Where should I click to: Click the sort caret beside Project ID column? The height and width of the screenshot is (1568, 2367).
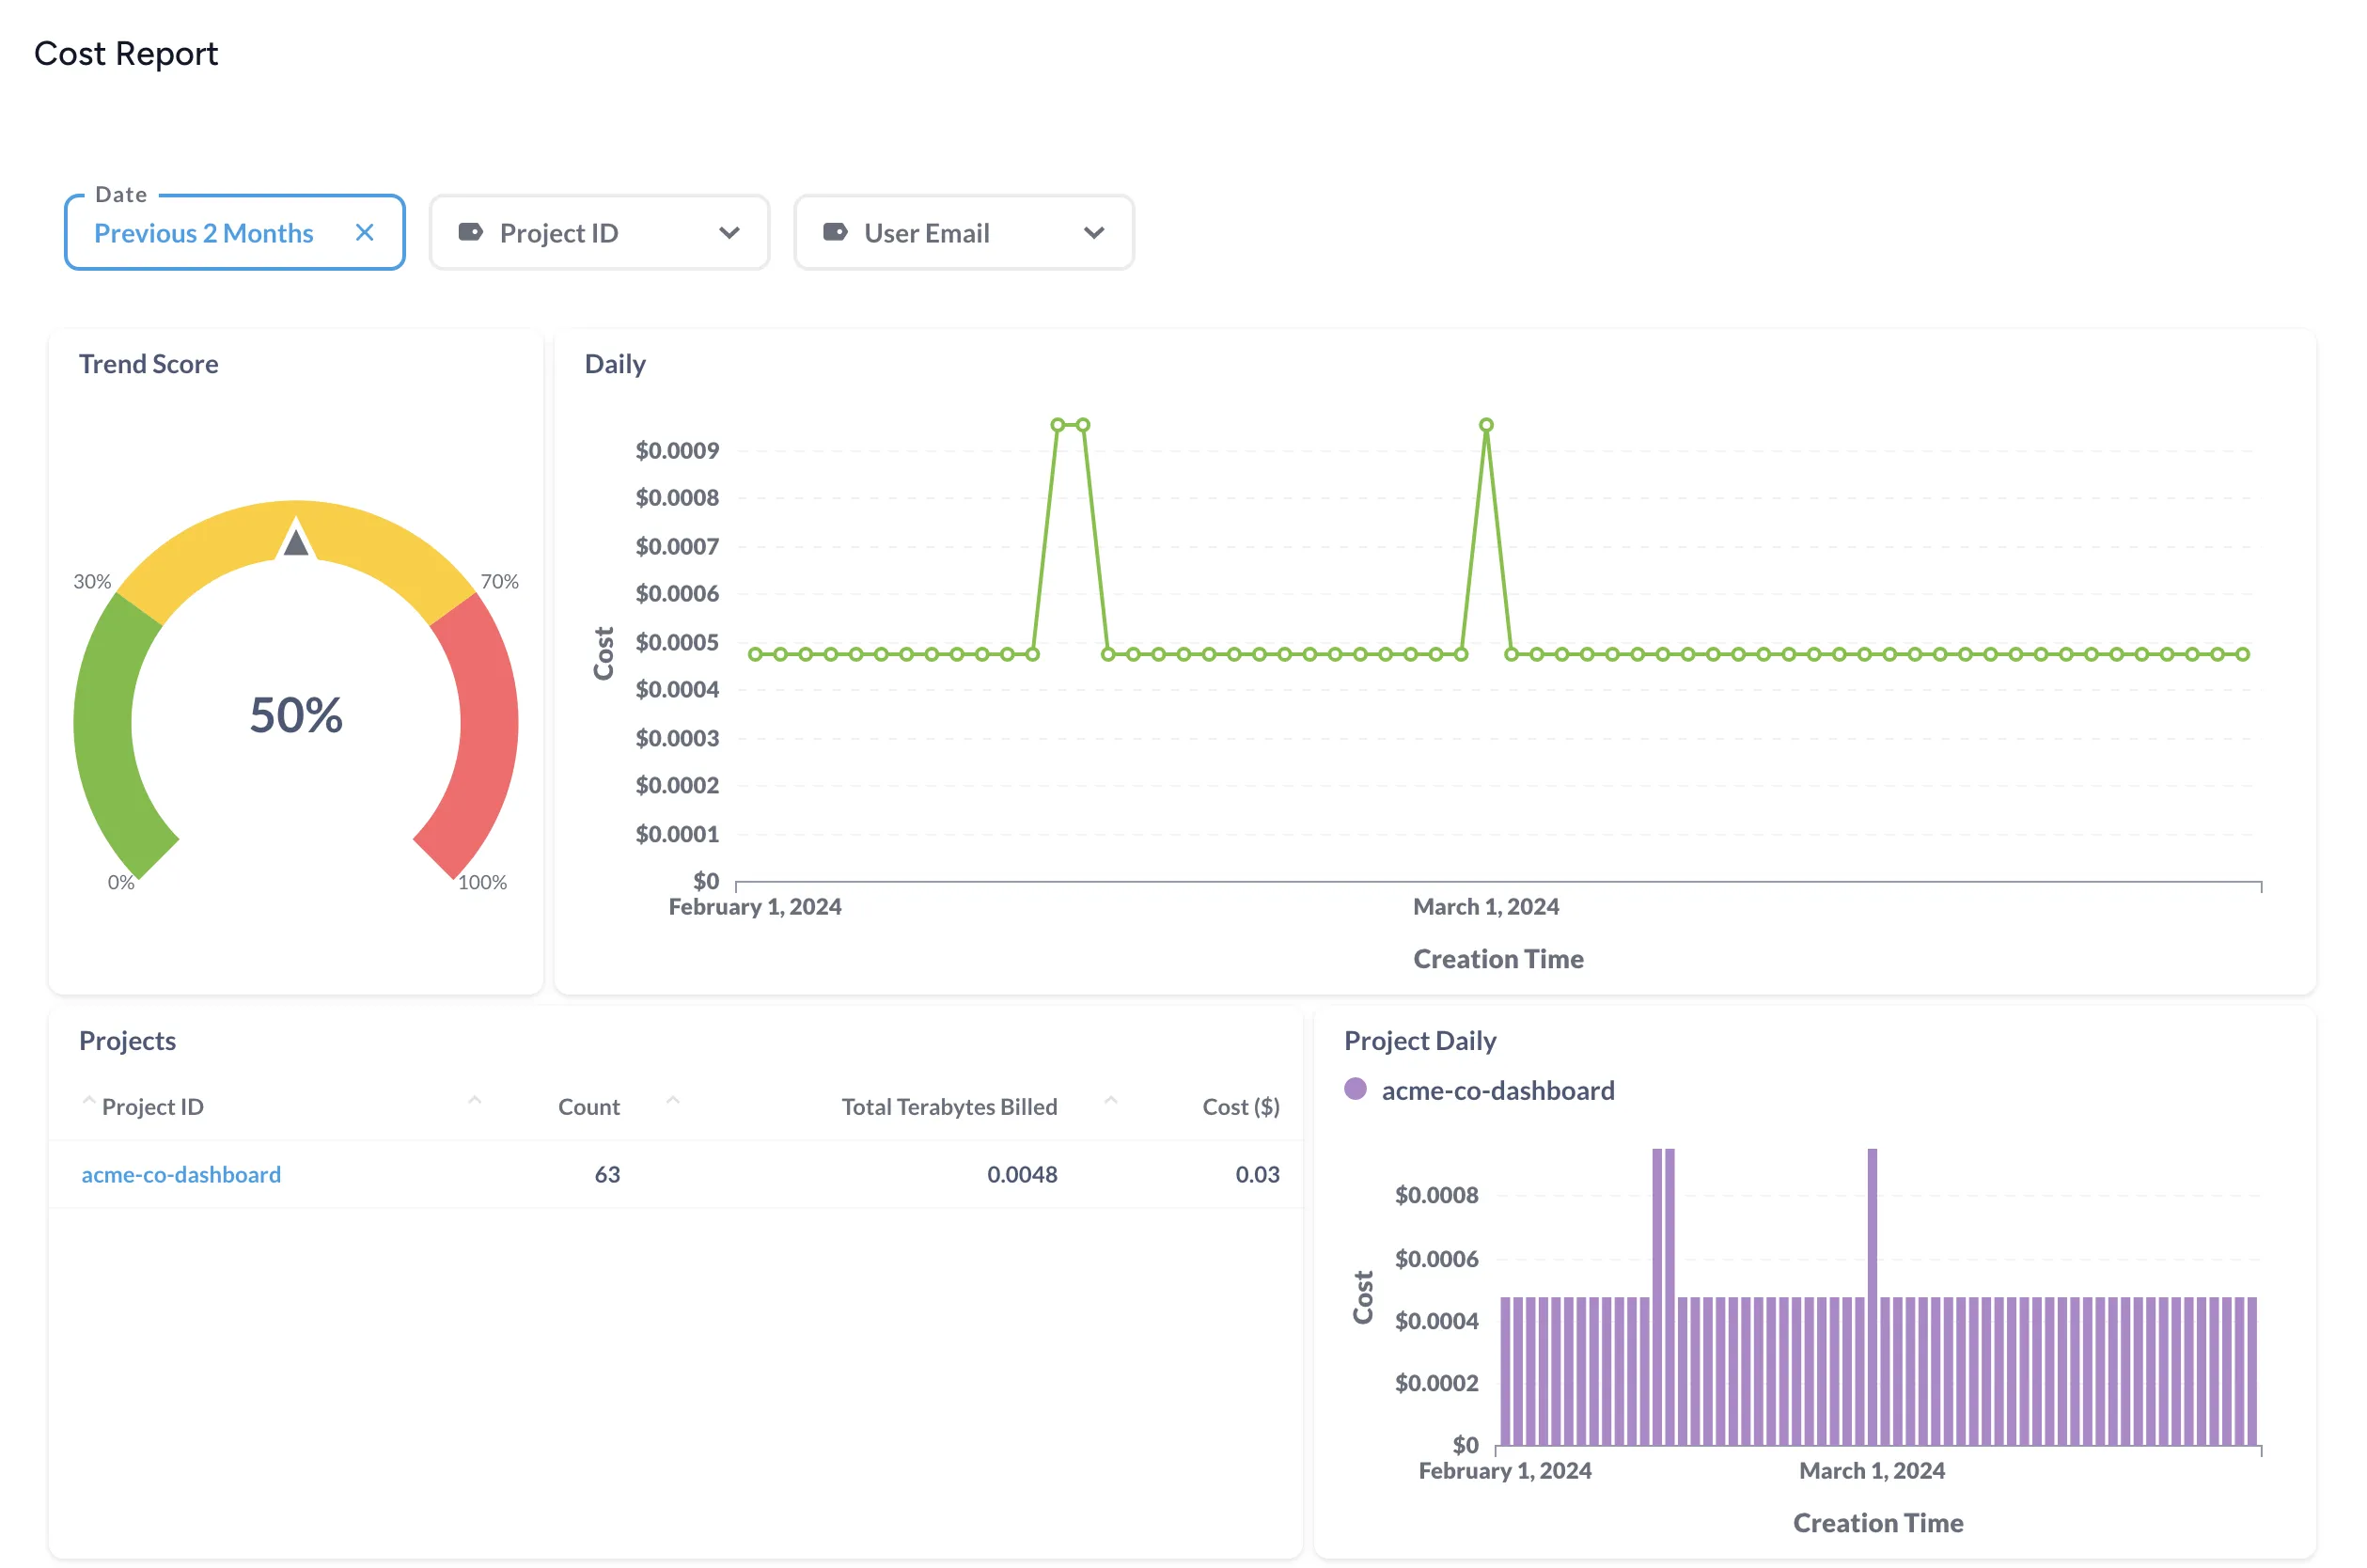[90, 1100]
